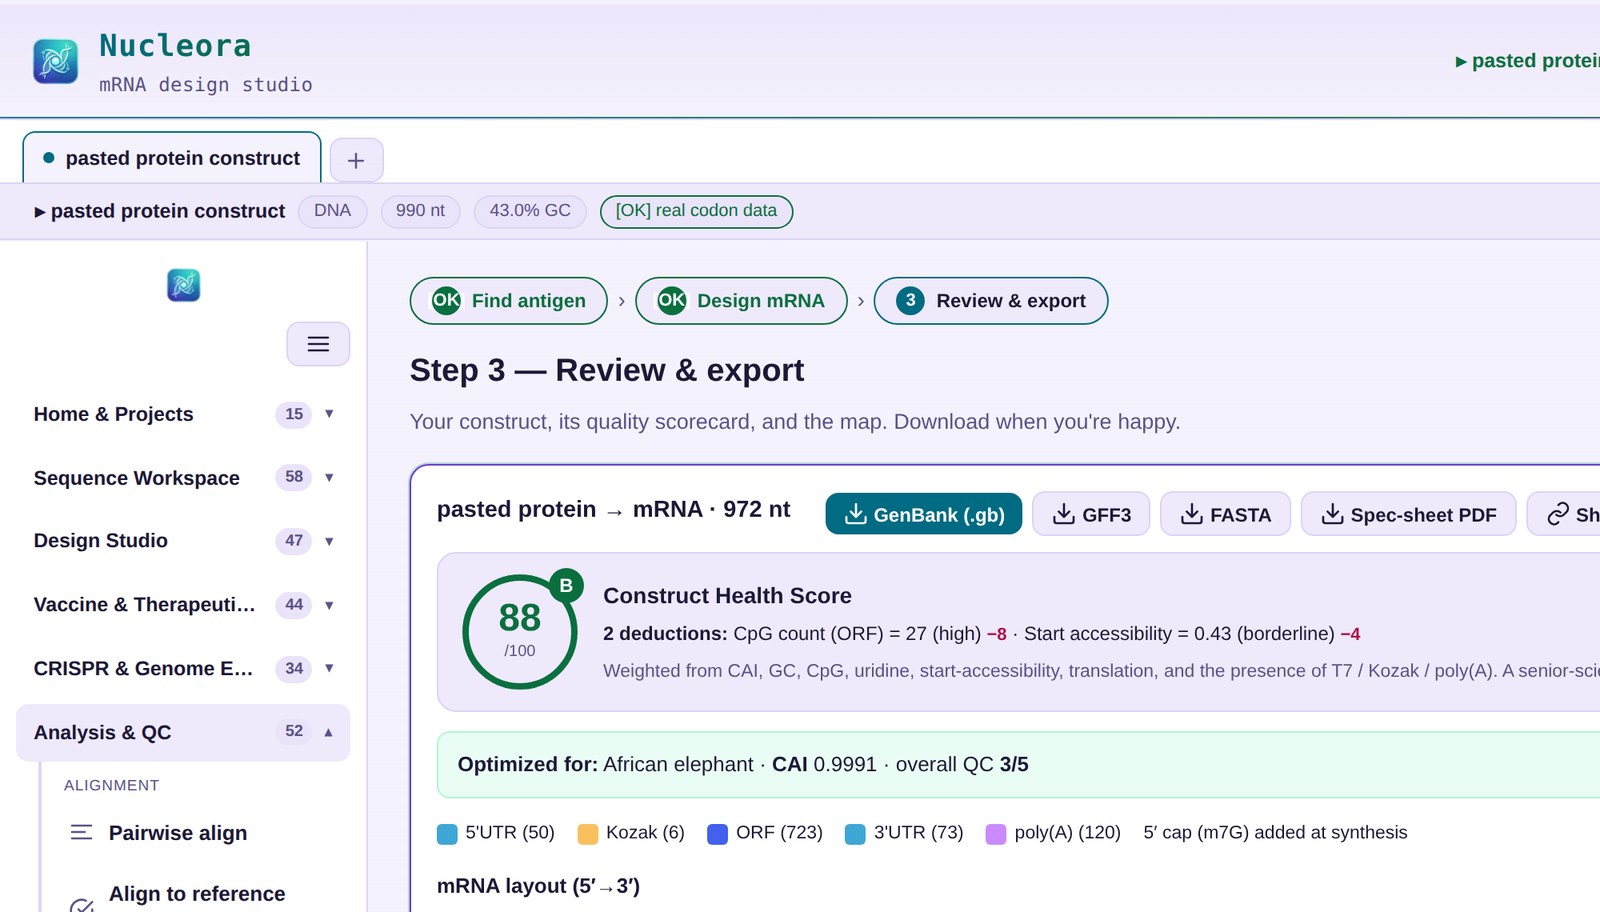
Task: Click the small Nucleora logo in the sidebar
Action: [183, 285]
